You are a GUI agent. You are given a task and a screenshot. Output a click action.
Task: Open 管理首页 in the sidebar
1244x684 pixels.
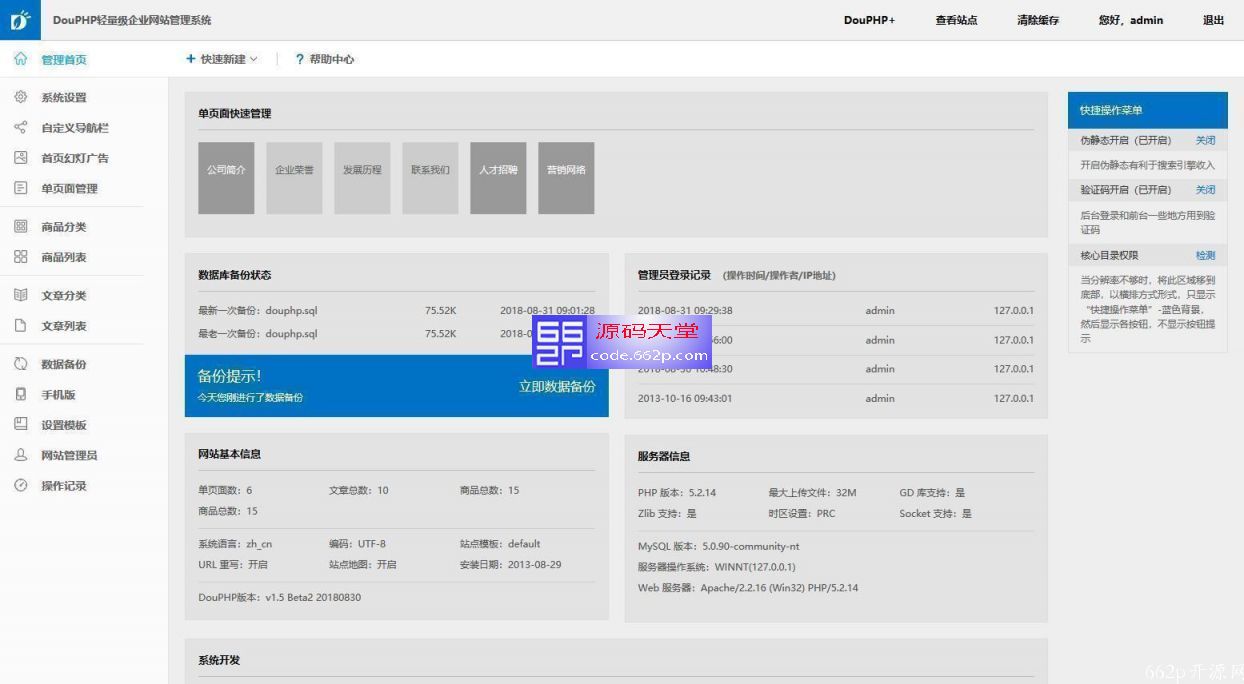64,60
